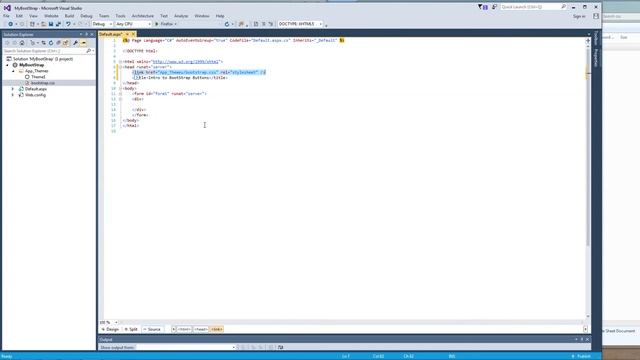Collapse the App_Themes folder node
Image resolution: width=640 pixels, height=360 pixels.
(x=13, y=71)
